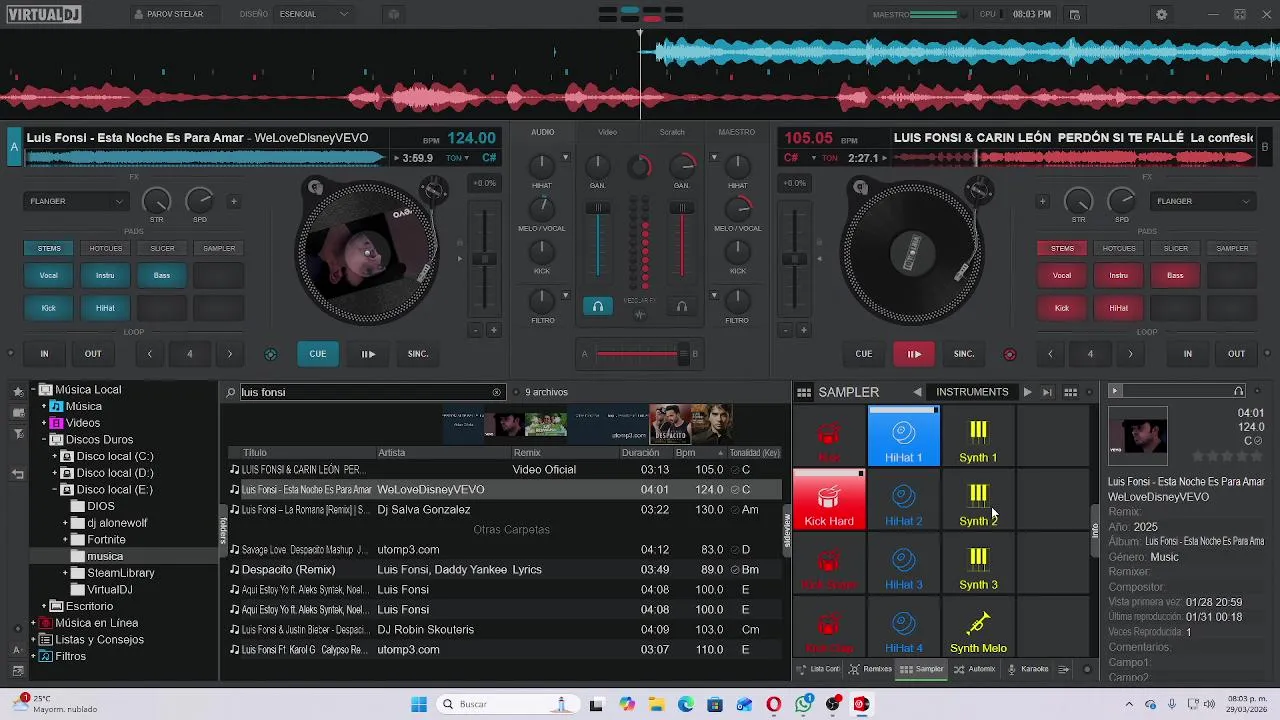Click the filter funnel icon in browser sidebar
The height and width of the screenshot is (720, 1280).
click(17, 434)
